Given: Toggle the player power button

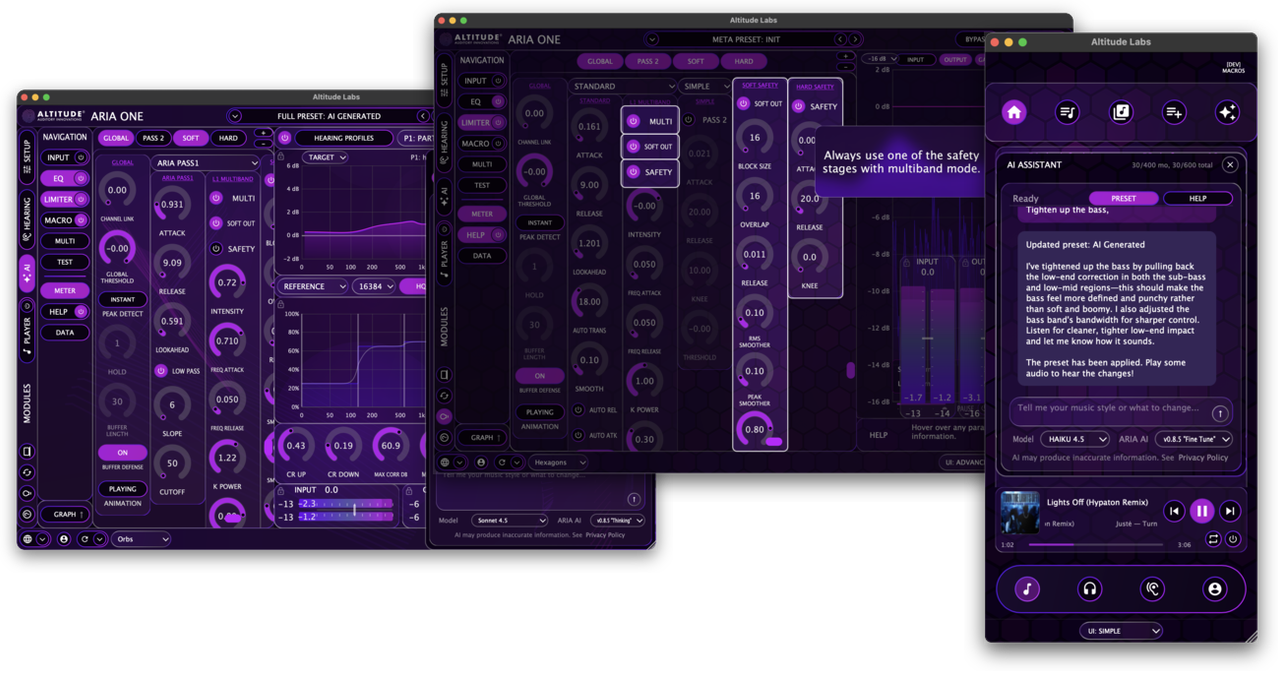Looking at the screenshot, I should 1232,540.
